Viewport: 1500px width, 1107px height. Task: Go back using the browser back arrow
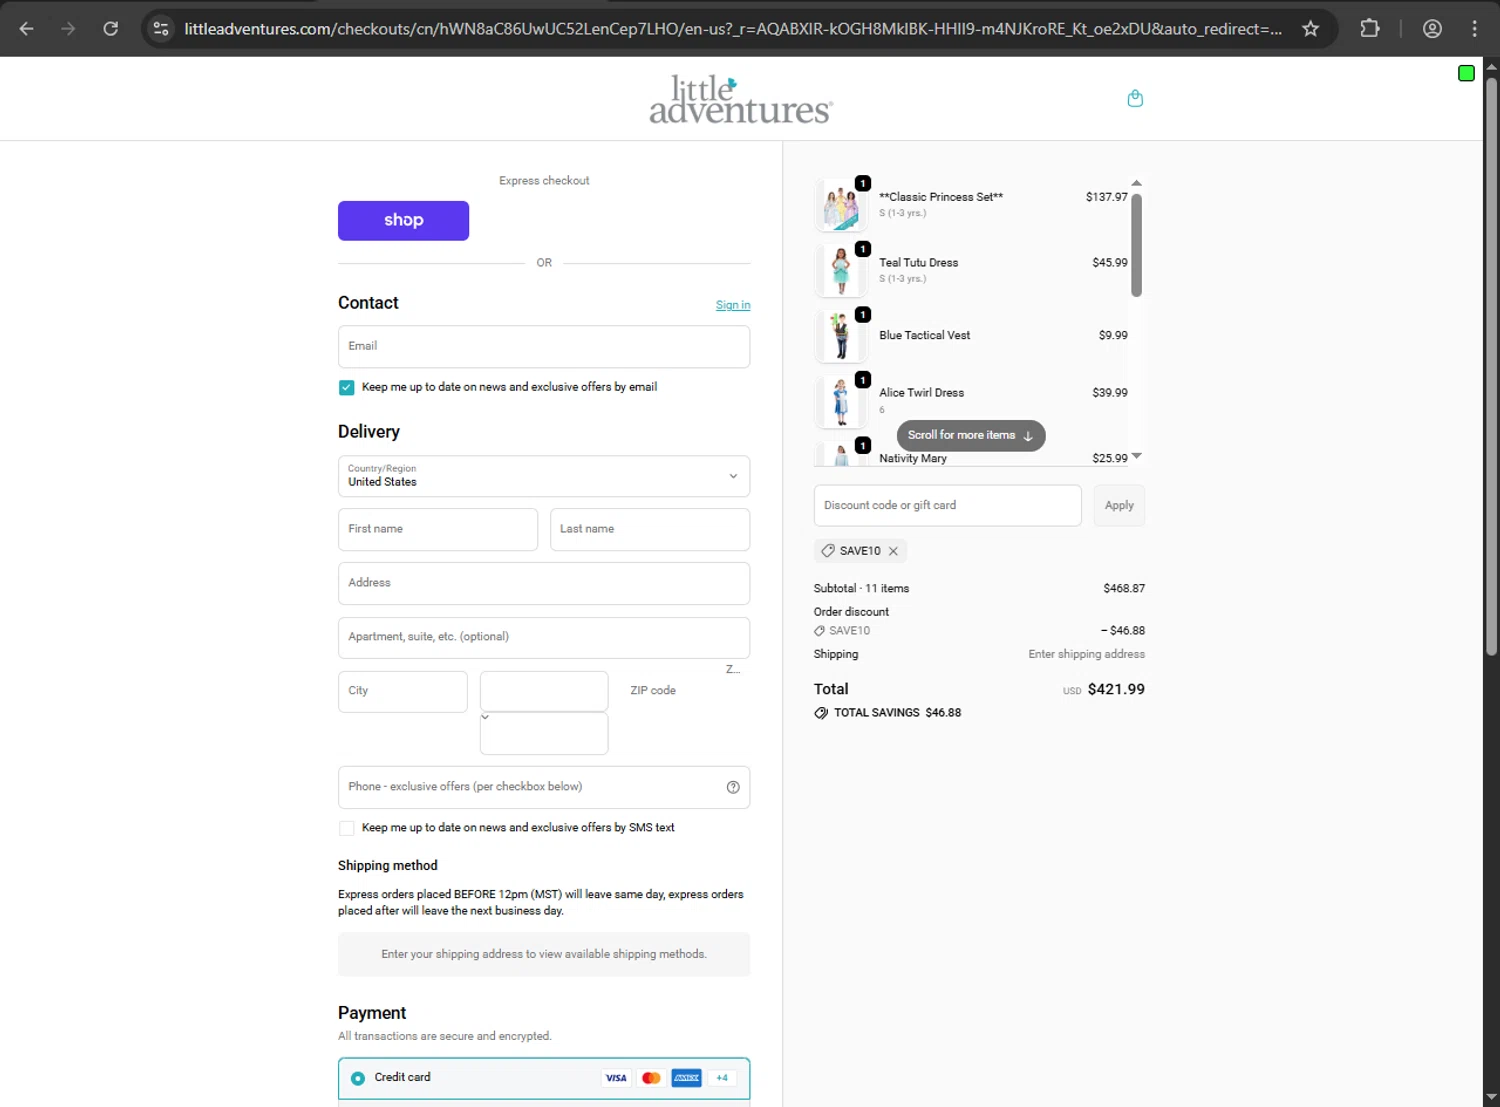[27, 29]
